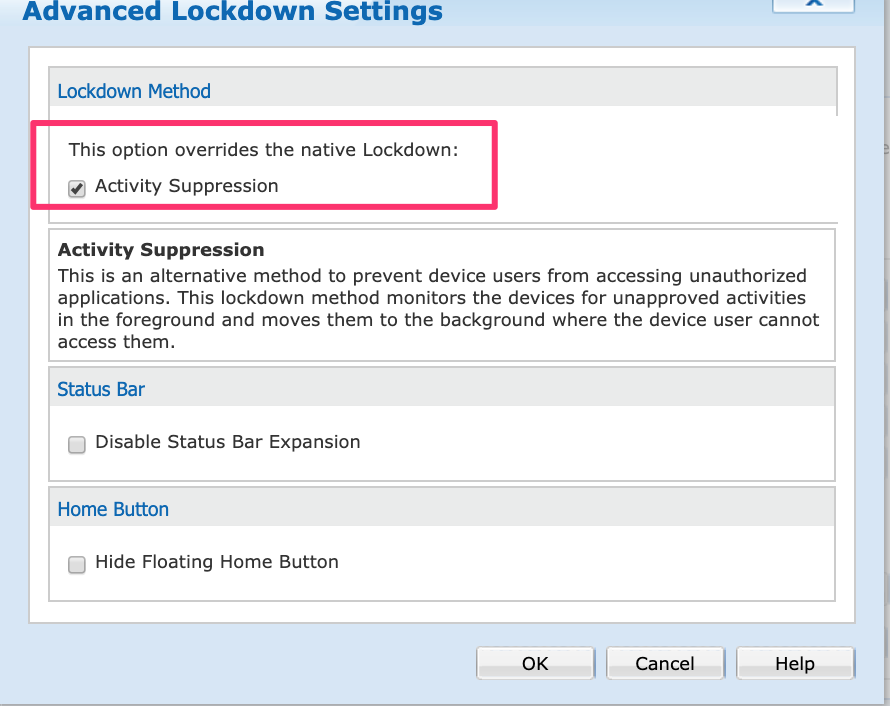Confirm settings with the OK button

[x=535, y=663]
